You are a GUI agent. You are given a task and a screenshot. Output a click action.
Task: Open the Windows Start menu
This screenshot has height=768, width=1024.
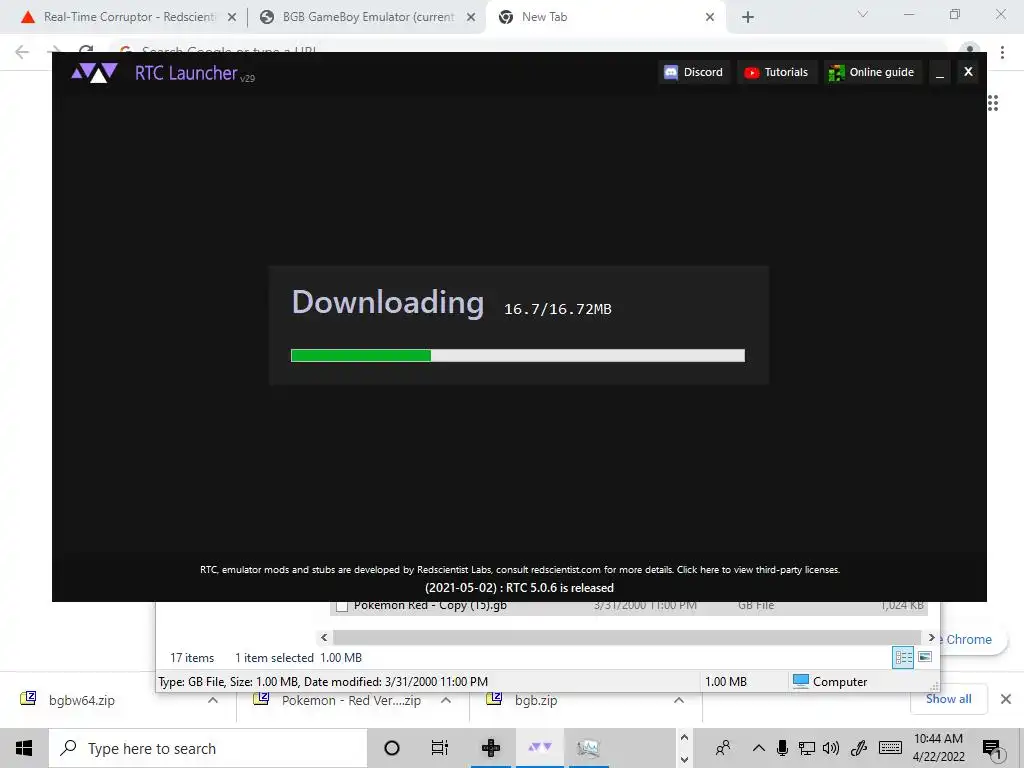pos(24,748)
